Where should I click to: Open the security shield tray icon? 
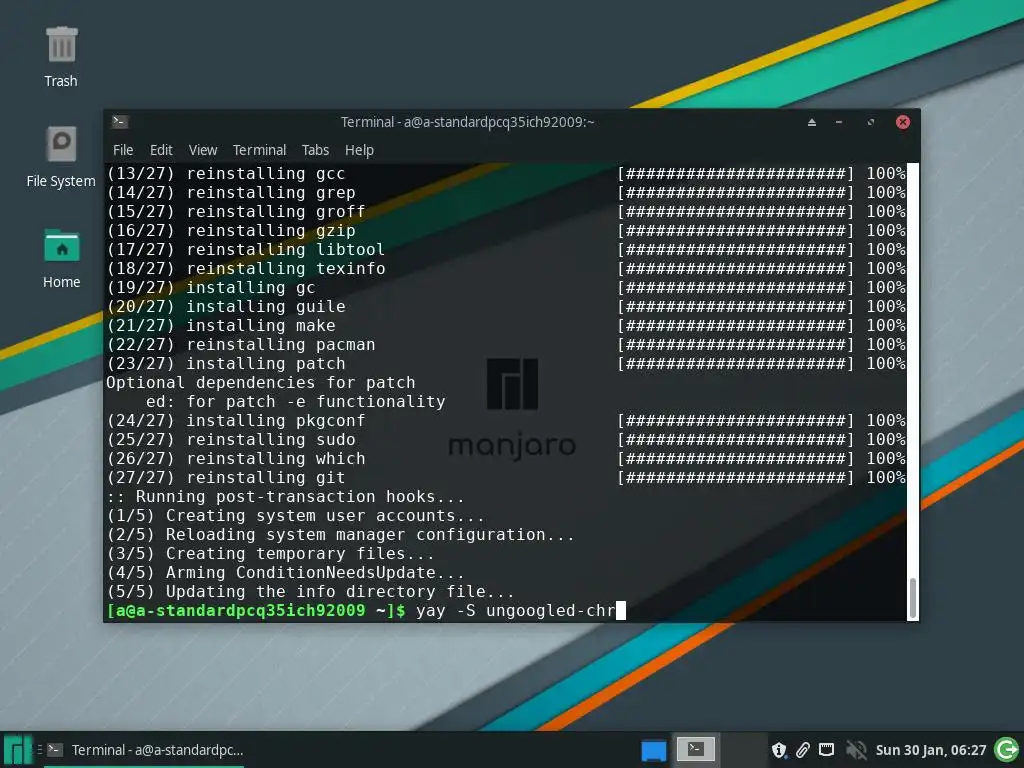[x=778, y=750]
